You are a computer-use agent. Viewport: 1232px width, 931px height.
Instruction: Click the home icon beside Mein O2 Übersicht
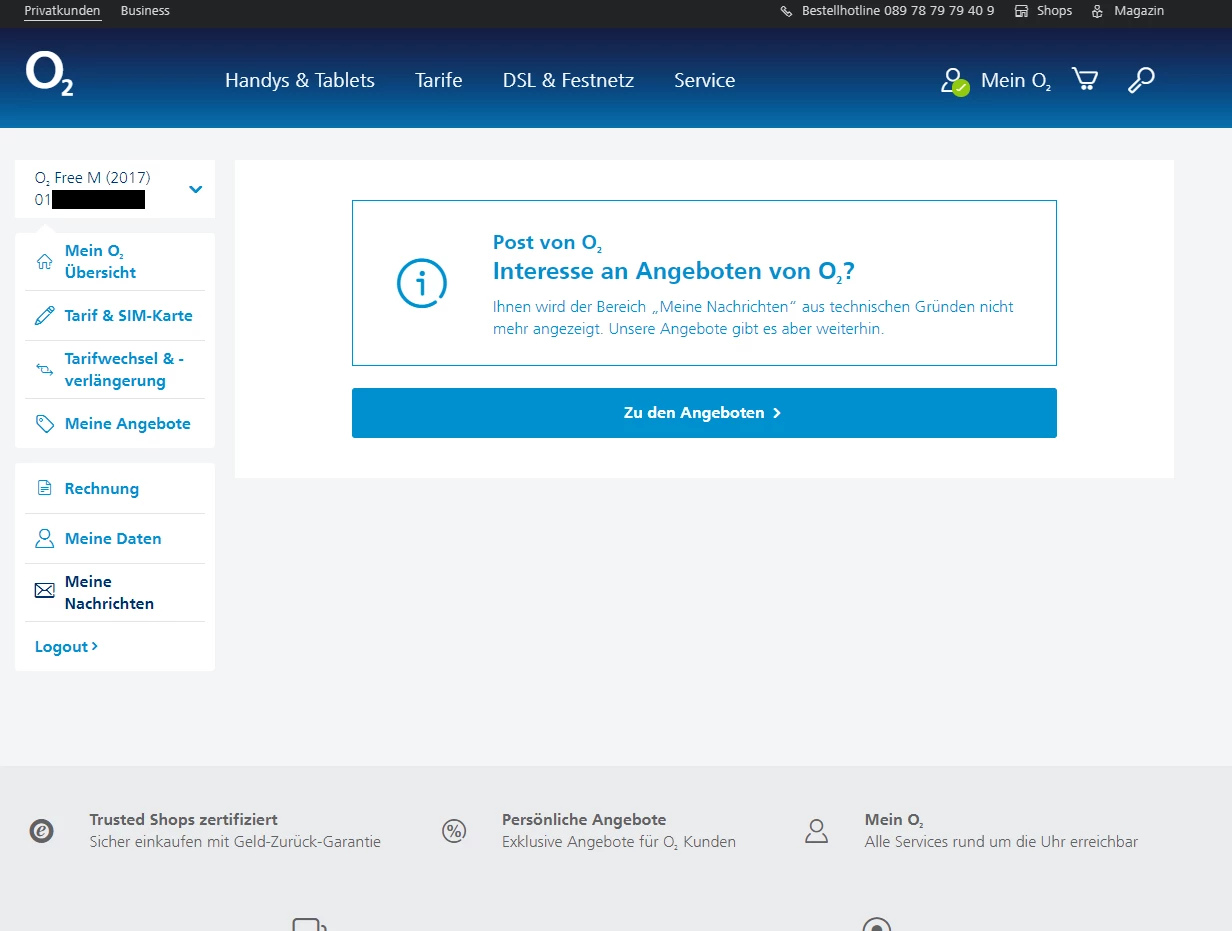[44, 262]
